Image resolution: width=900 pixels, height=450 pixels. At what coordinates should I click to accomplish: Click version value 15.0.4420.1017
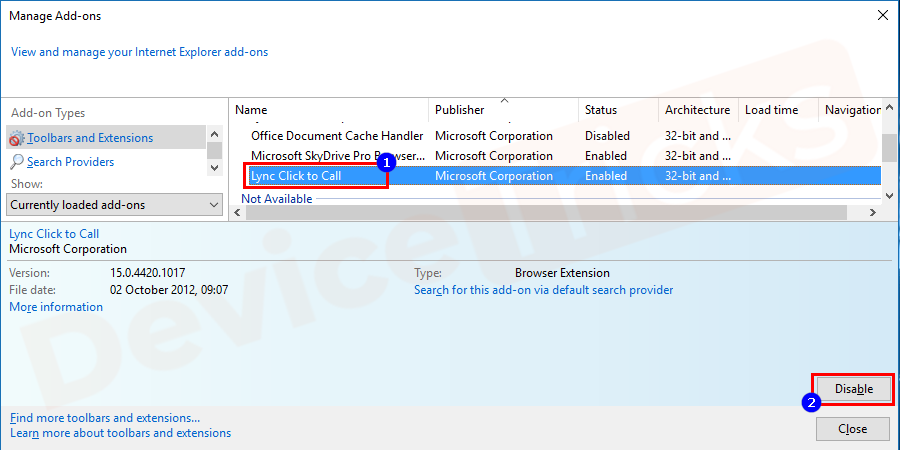point(148,273)
